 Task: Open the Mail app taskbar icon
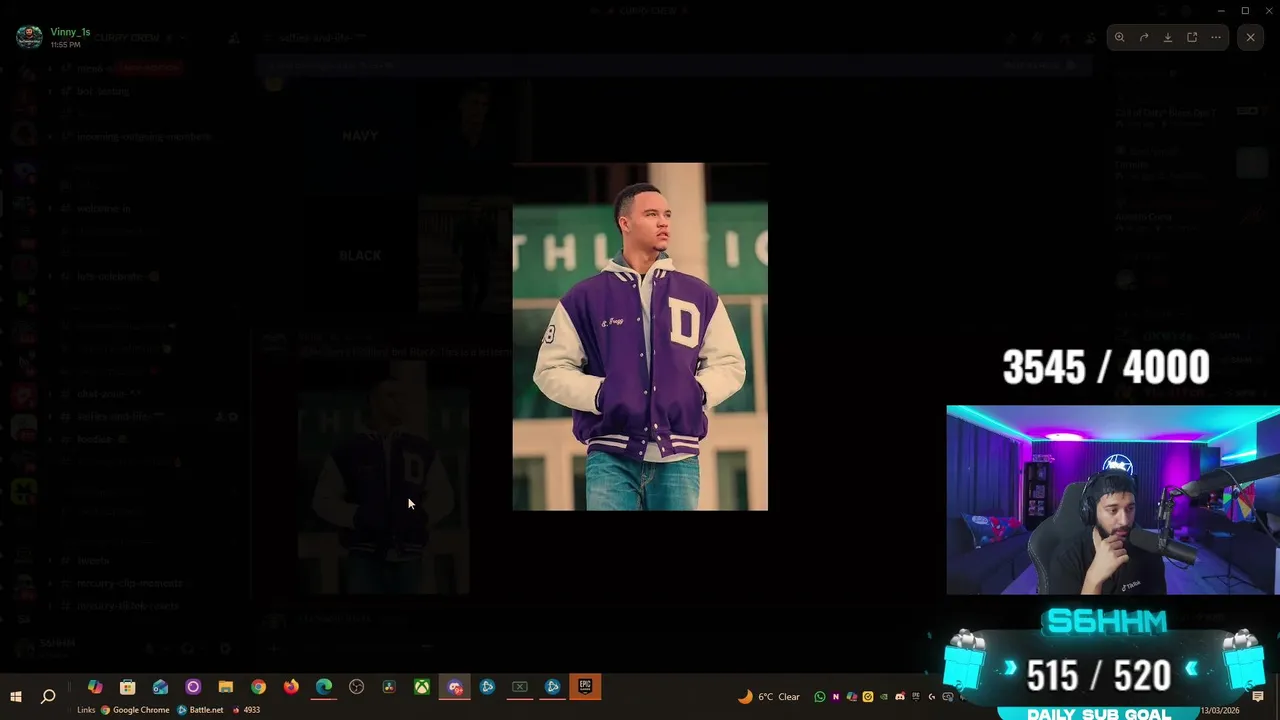click(x=160, y=687)
